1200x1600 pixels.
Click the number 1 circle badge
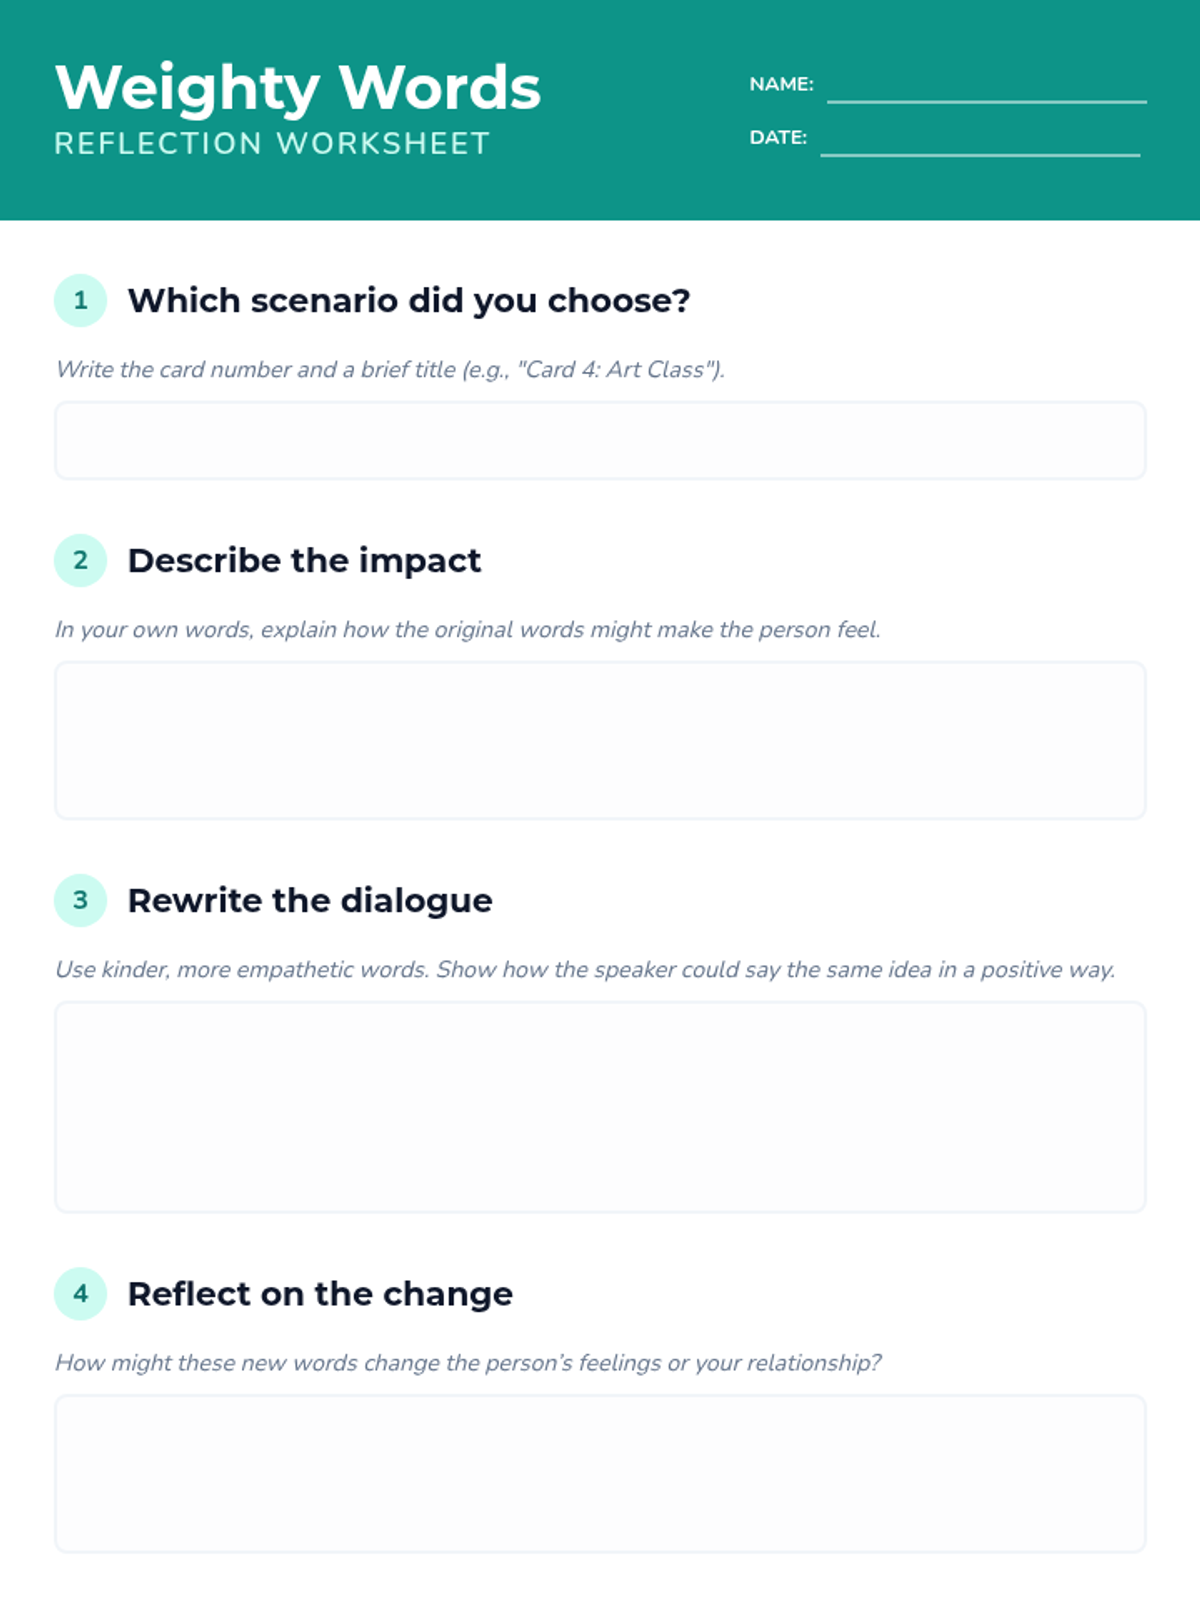click(80, 300)
